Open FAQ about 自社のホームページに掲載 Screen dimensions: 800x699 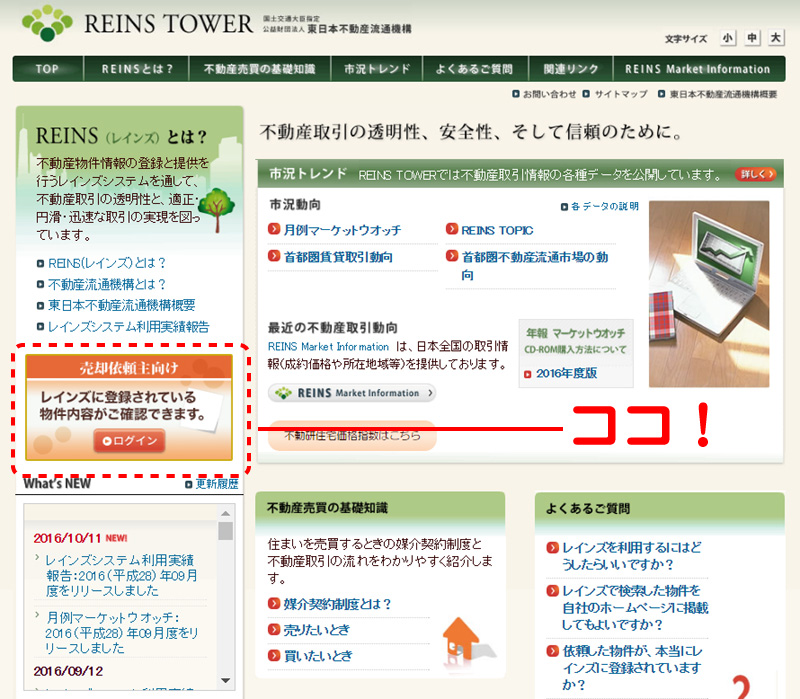635,608
